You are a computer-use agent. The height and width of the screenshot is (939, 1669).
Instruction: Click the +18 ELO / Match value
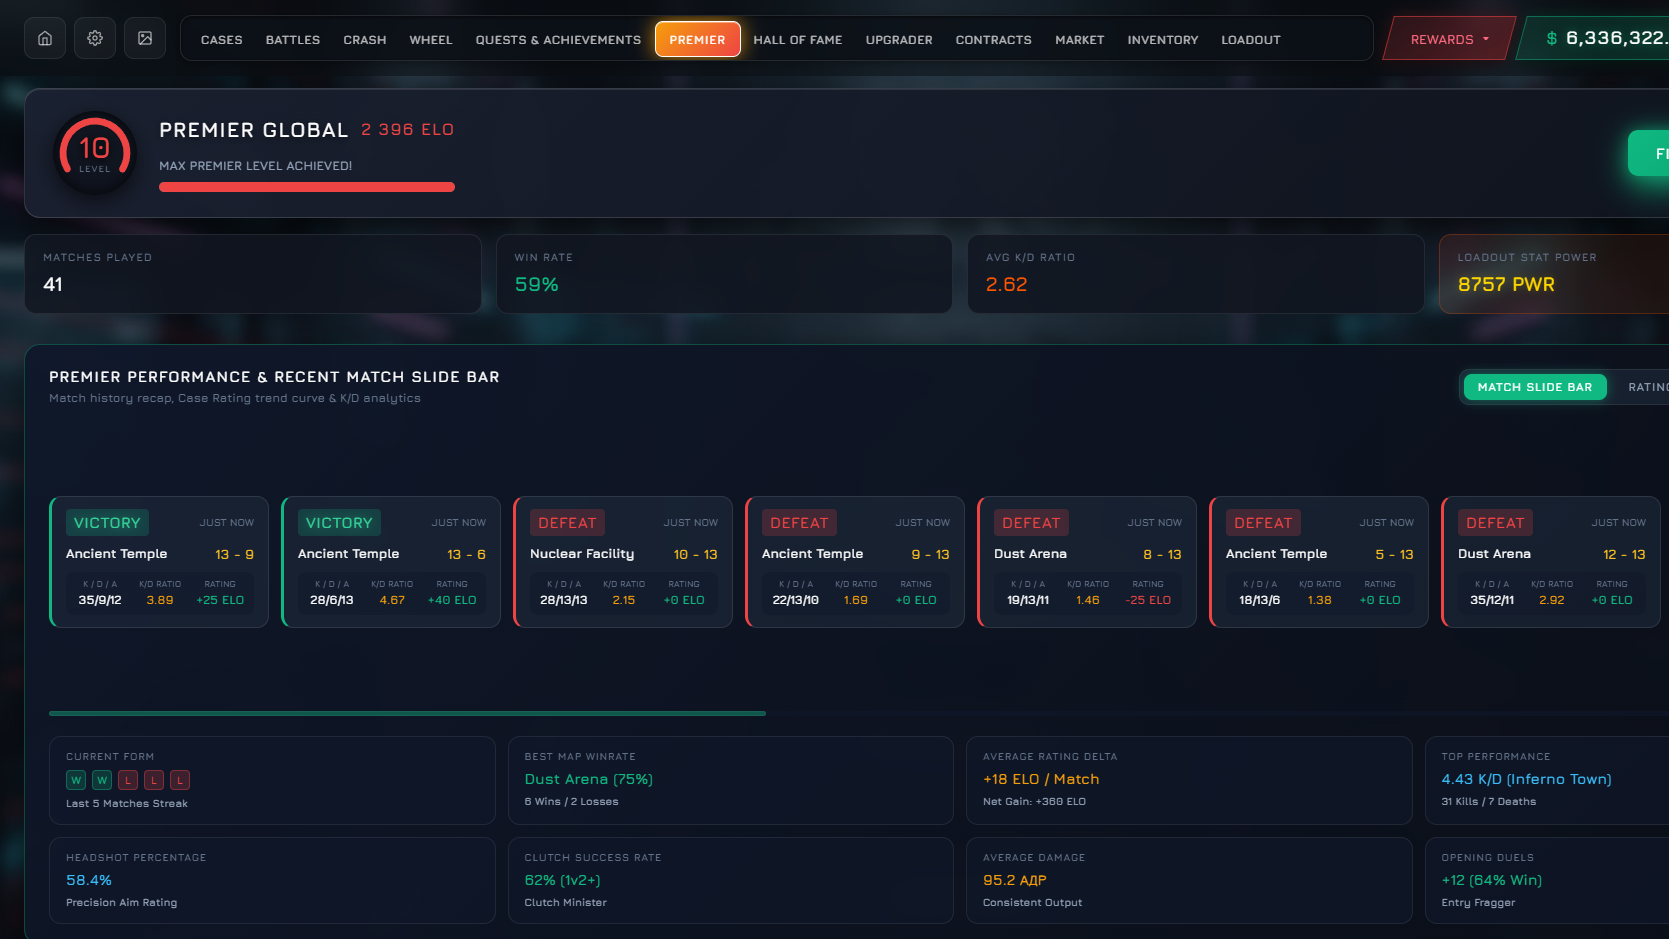point(1041,779)
